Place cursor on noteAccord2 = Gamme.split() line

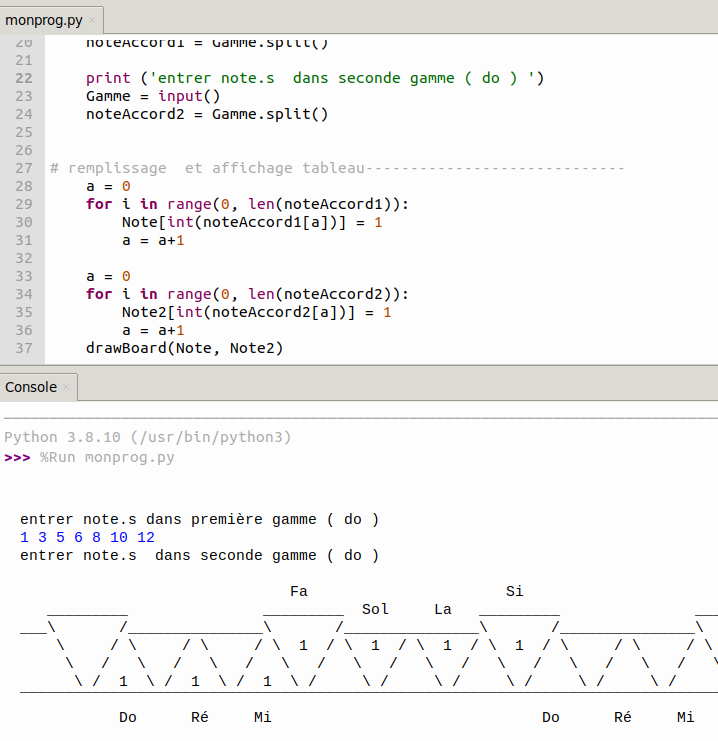click(206, 114)
